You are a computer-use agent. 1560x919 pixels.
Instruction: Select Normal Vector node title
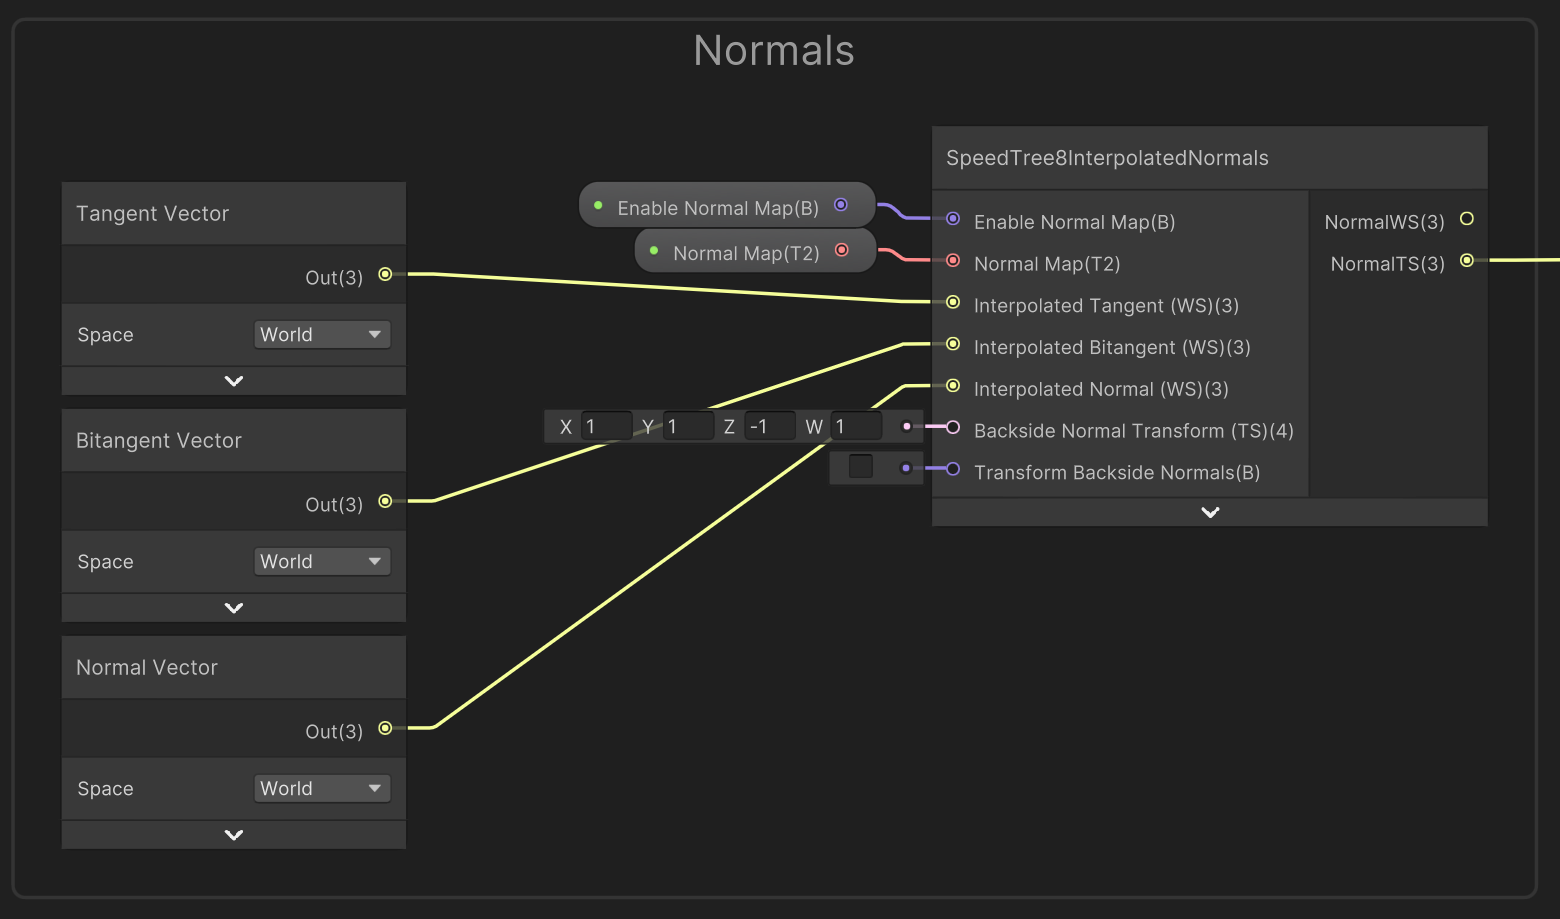(147, 668)
